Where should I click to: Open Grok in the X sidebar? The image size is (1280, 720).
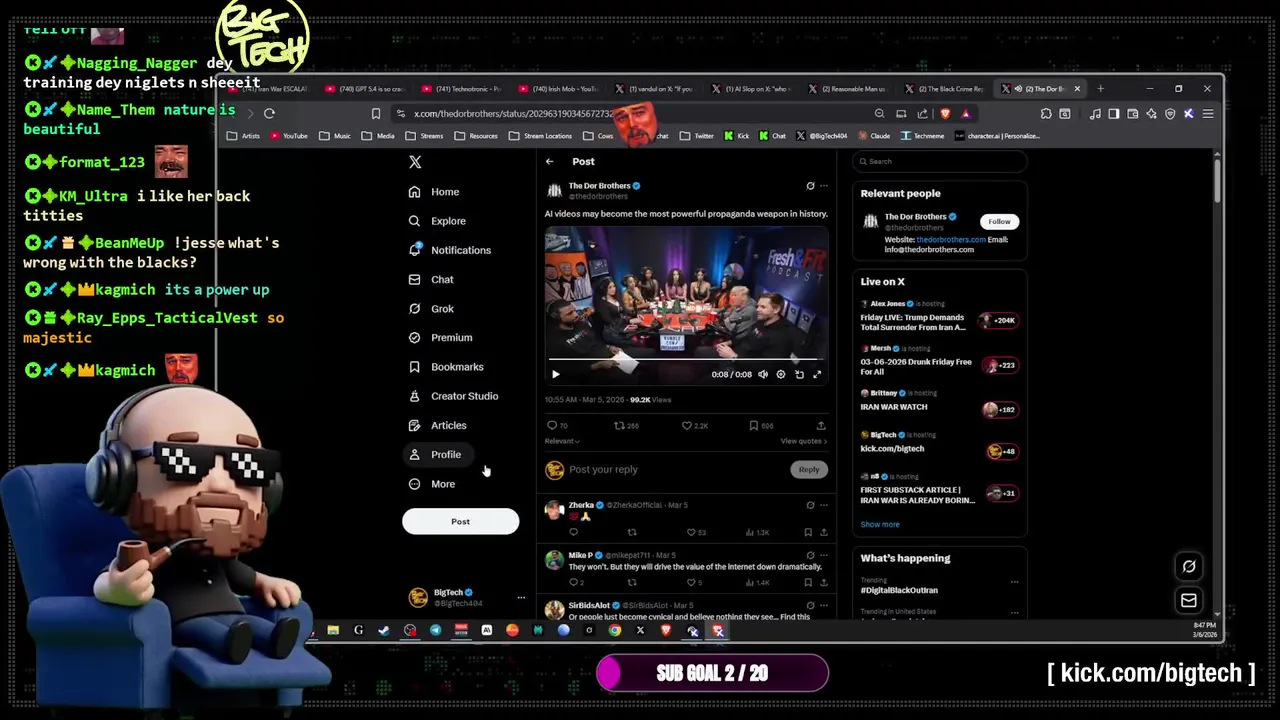click(x=431, y=309)
